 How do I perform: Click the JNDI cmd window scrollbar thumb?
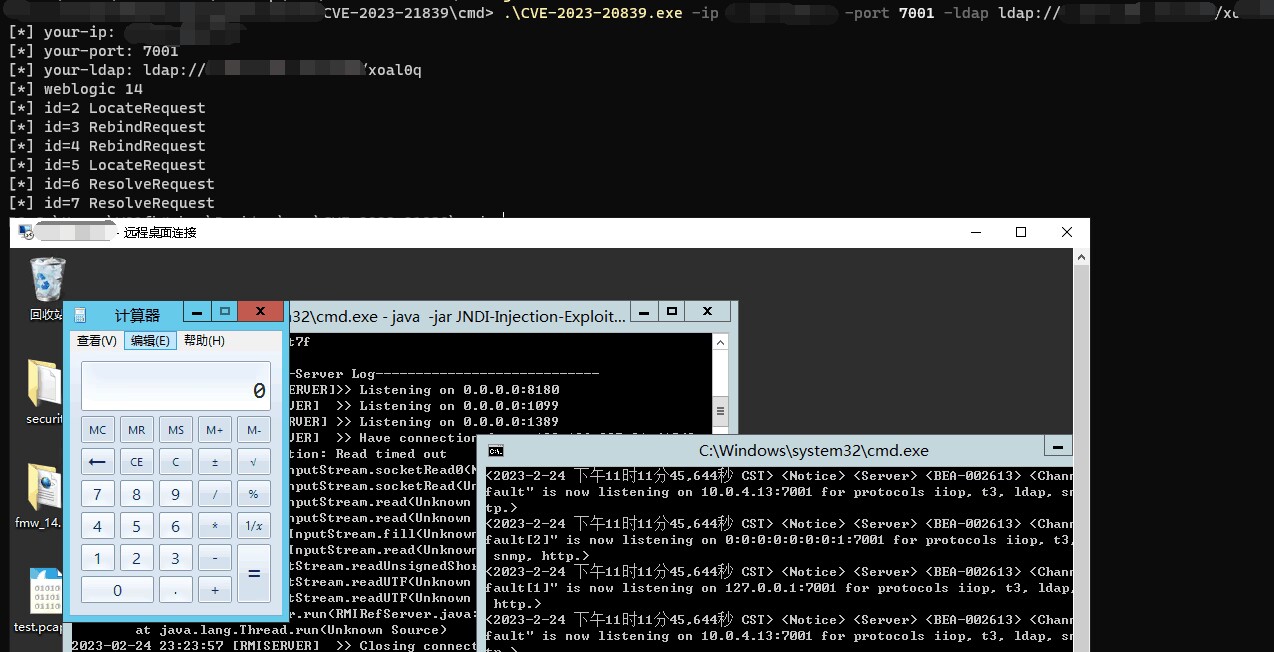721,409
